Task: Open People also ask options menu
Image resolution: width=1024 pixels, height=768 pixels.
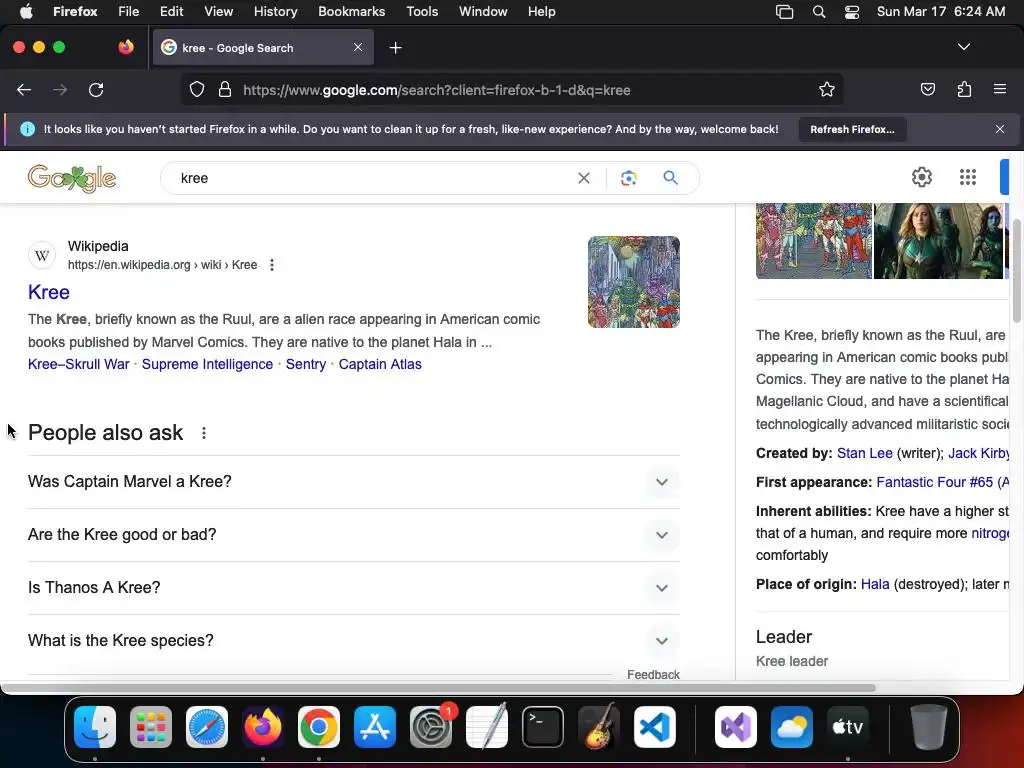Action: point(204,433)
